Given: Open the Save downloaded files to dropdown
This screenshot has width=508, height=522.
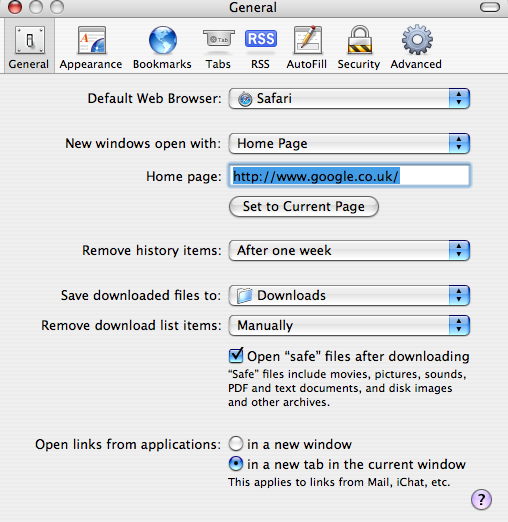Looking at the screenshot, I should coord(349,296).
